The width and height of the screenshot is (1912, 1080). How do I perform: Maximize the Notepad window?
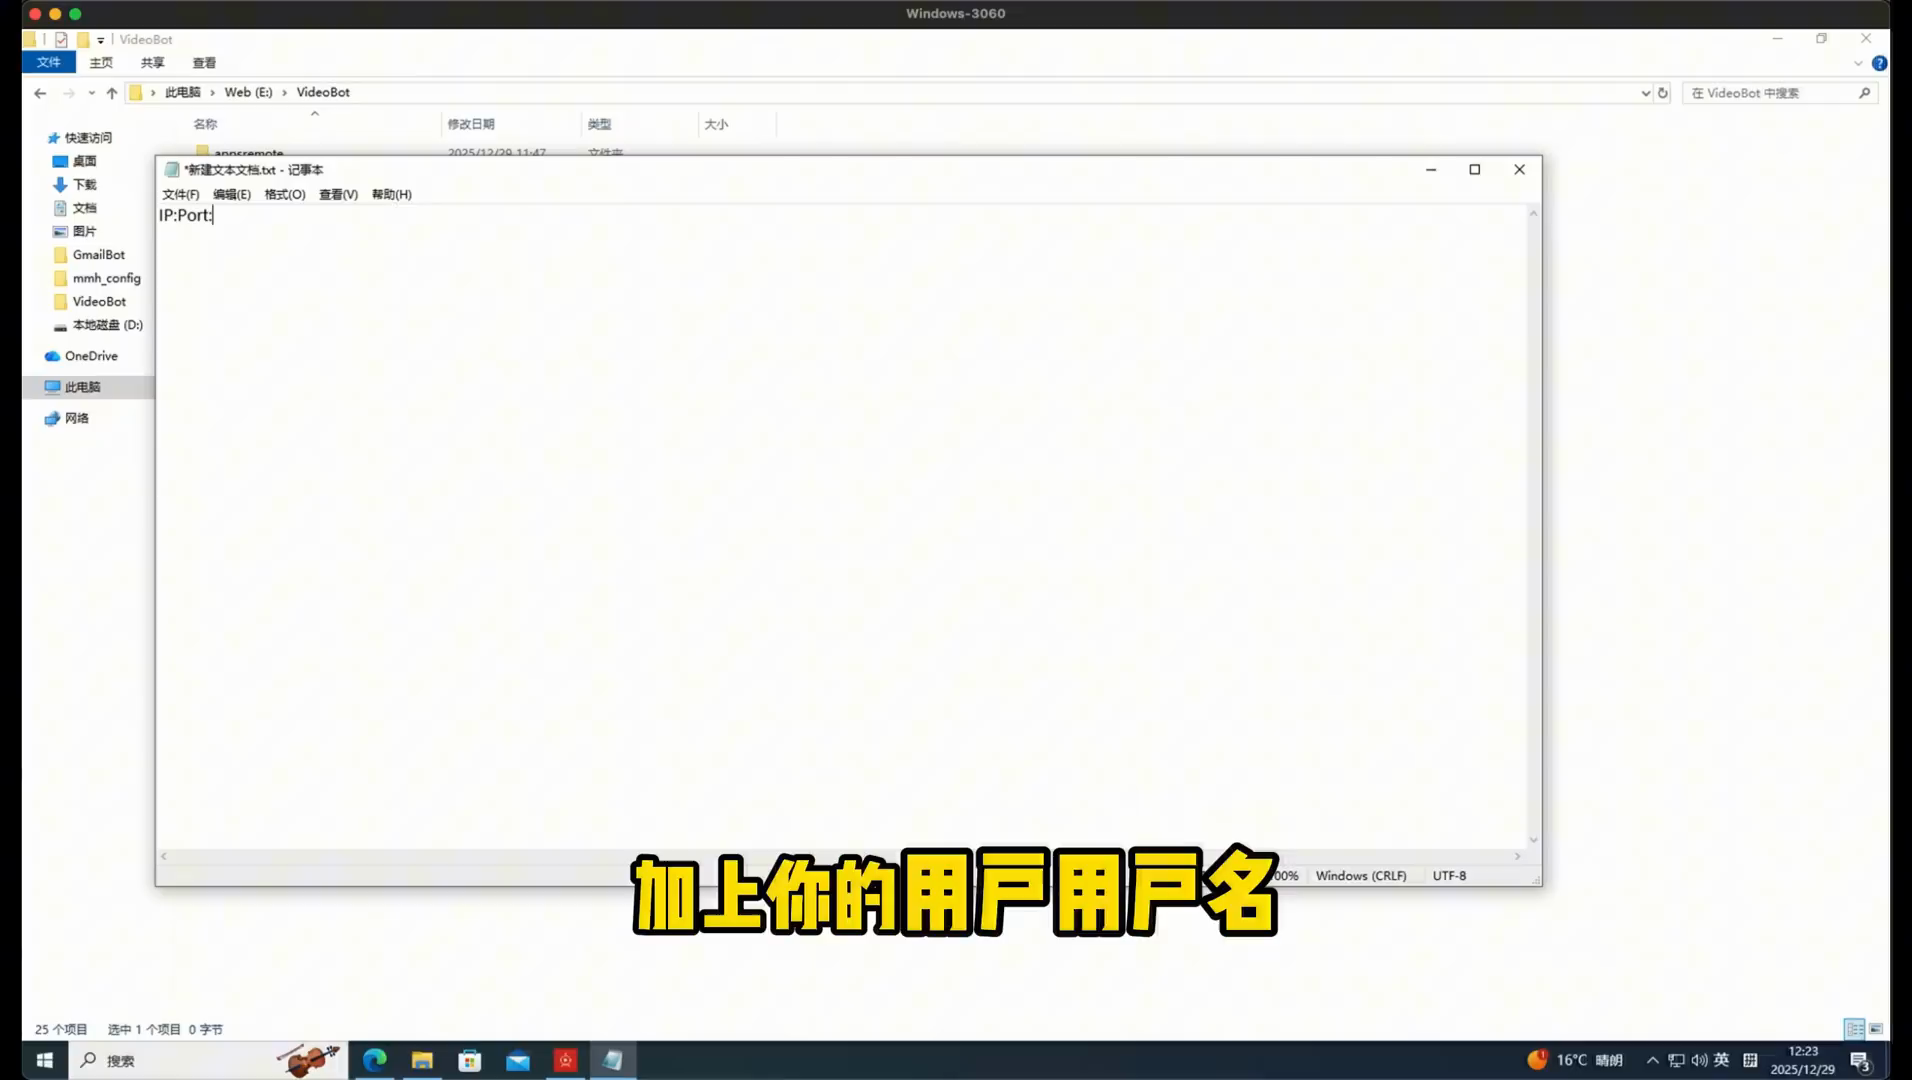point(1474,170)
